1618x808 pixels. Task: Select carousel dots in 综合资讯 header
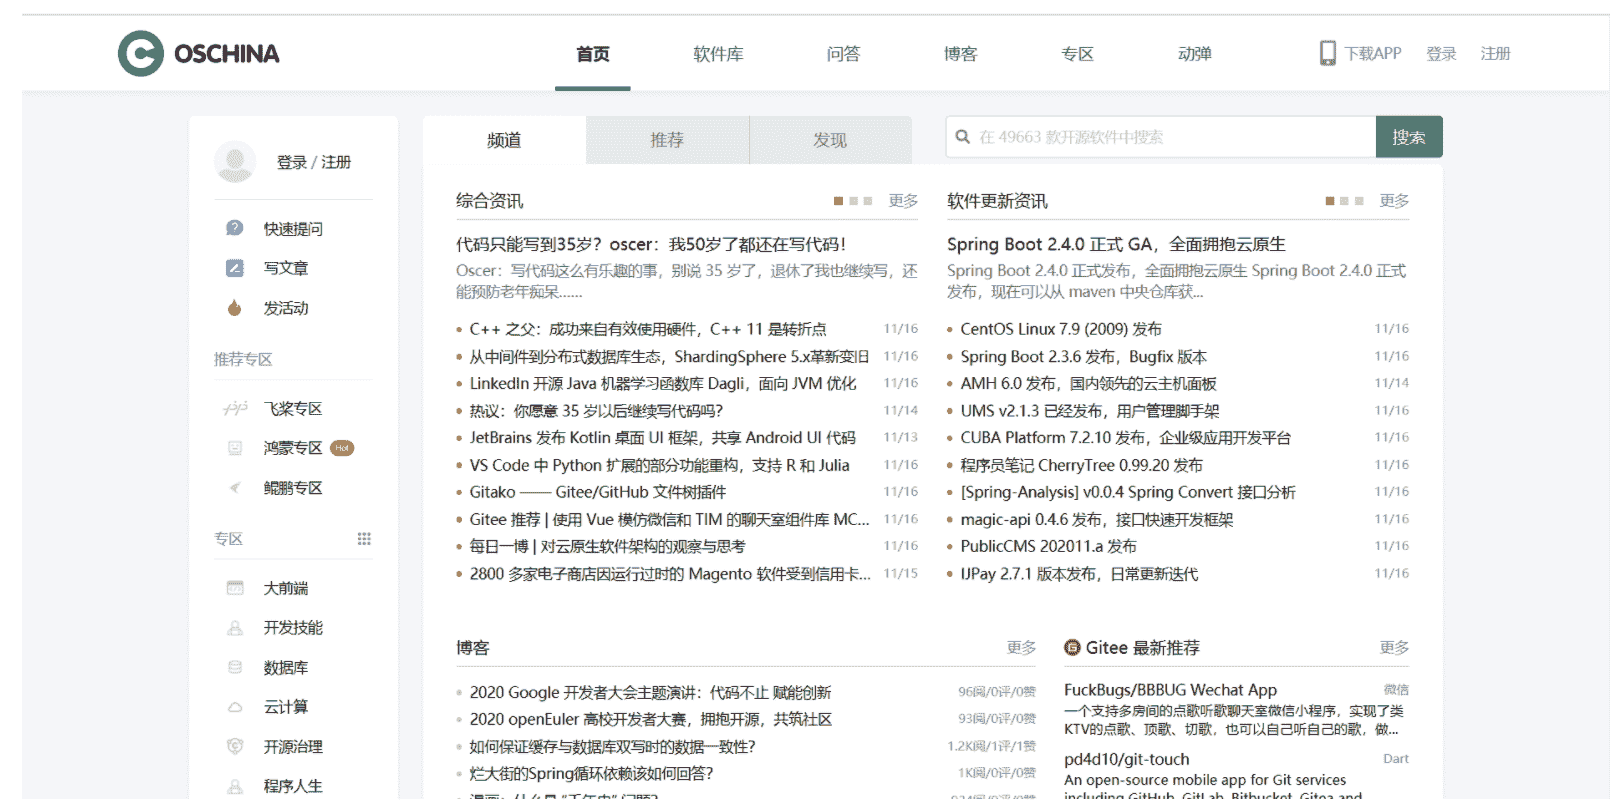[852, 201]
